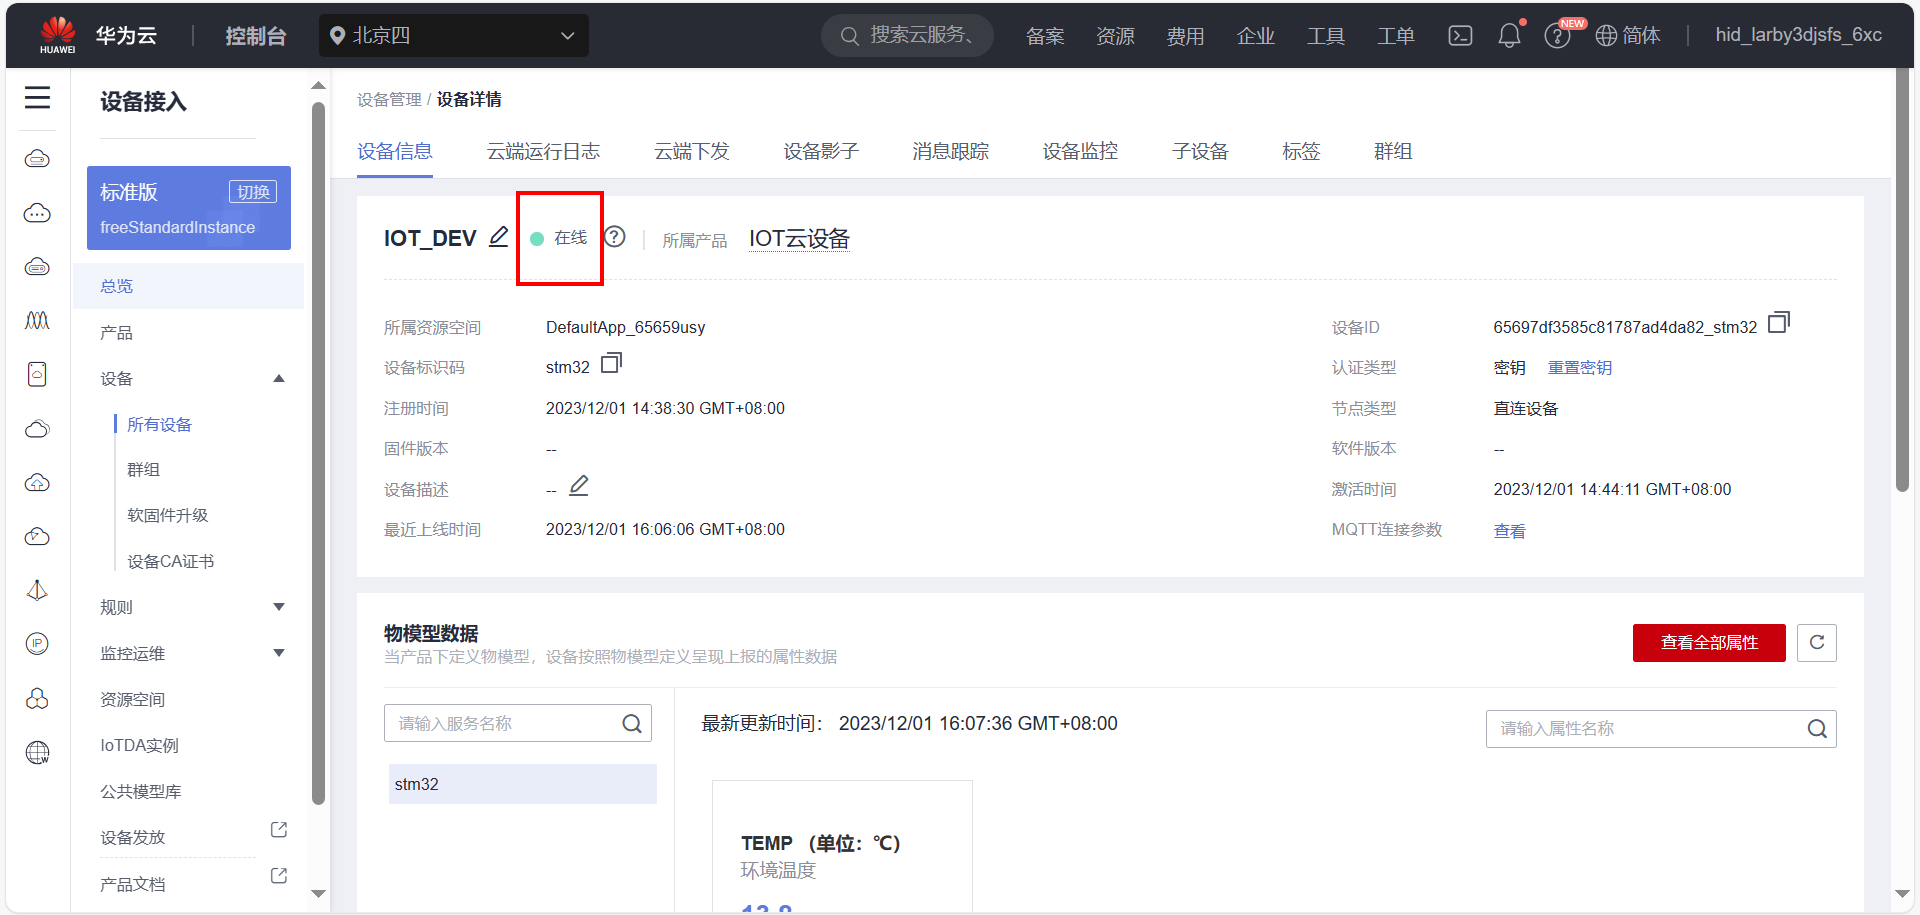Edit the device description pencil icon
The height and width of the screenshot is (915, 1920).
[578, 486]
